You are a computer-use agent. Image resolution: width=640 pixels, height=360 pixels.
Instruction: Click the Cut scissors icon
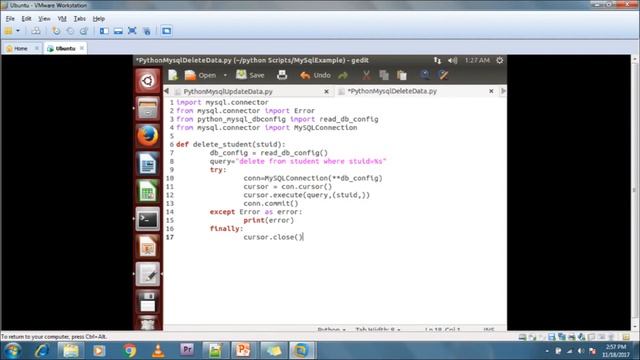[366, 76]
